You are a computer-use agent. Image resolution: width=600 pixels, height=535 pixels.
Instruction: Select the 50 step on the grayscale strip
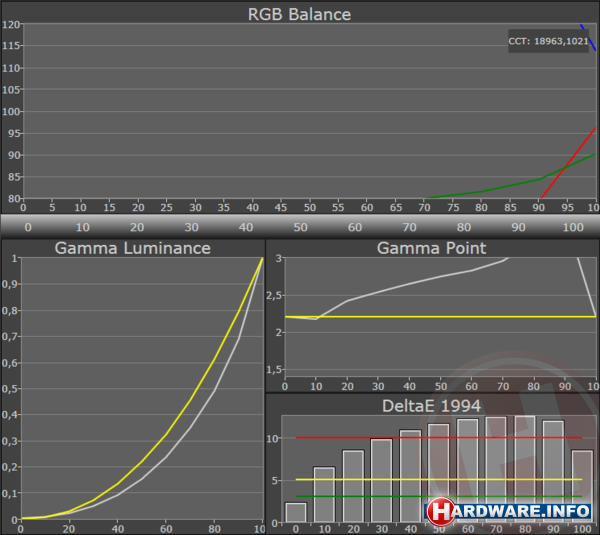pyautogui.click(x=300, y=227)
